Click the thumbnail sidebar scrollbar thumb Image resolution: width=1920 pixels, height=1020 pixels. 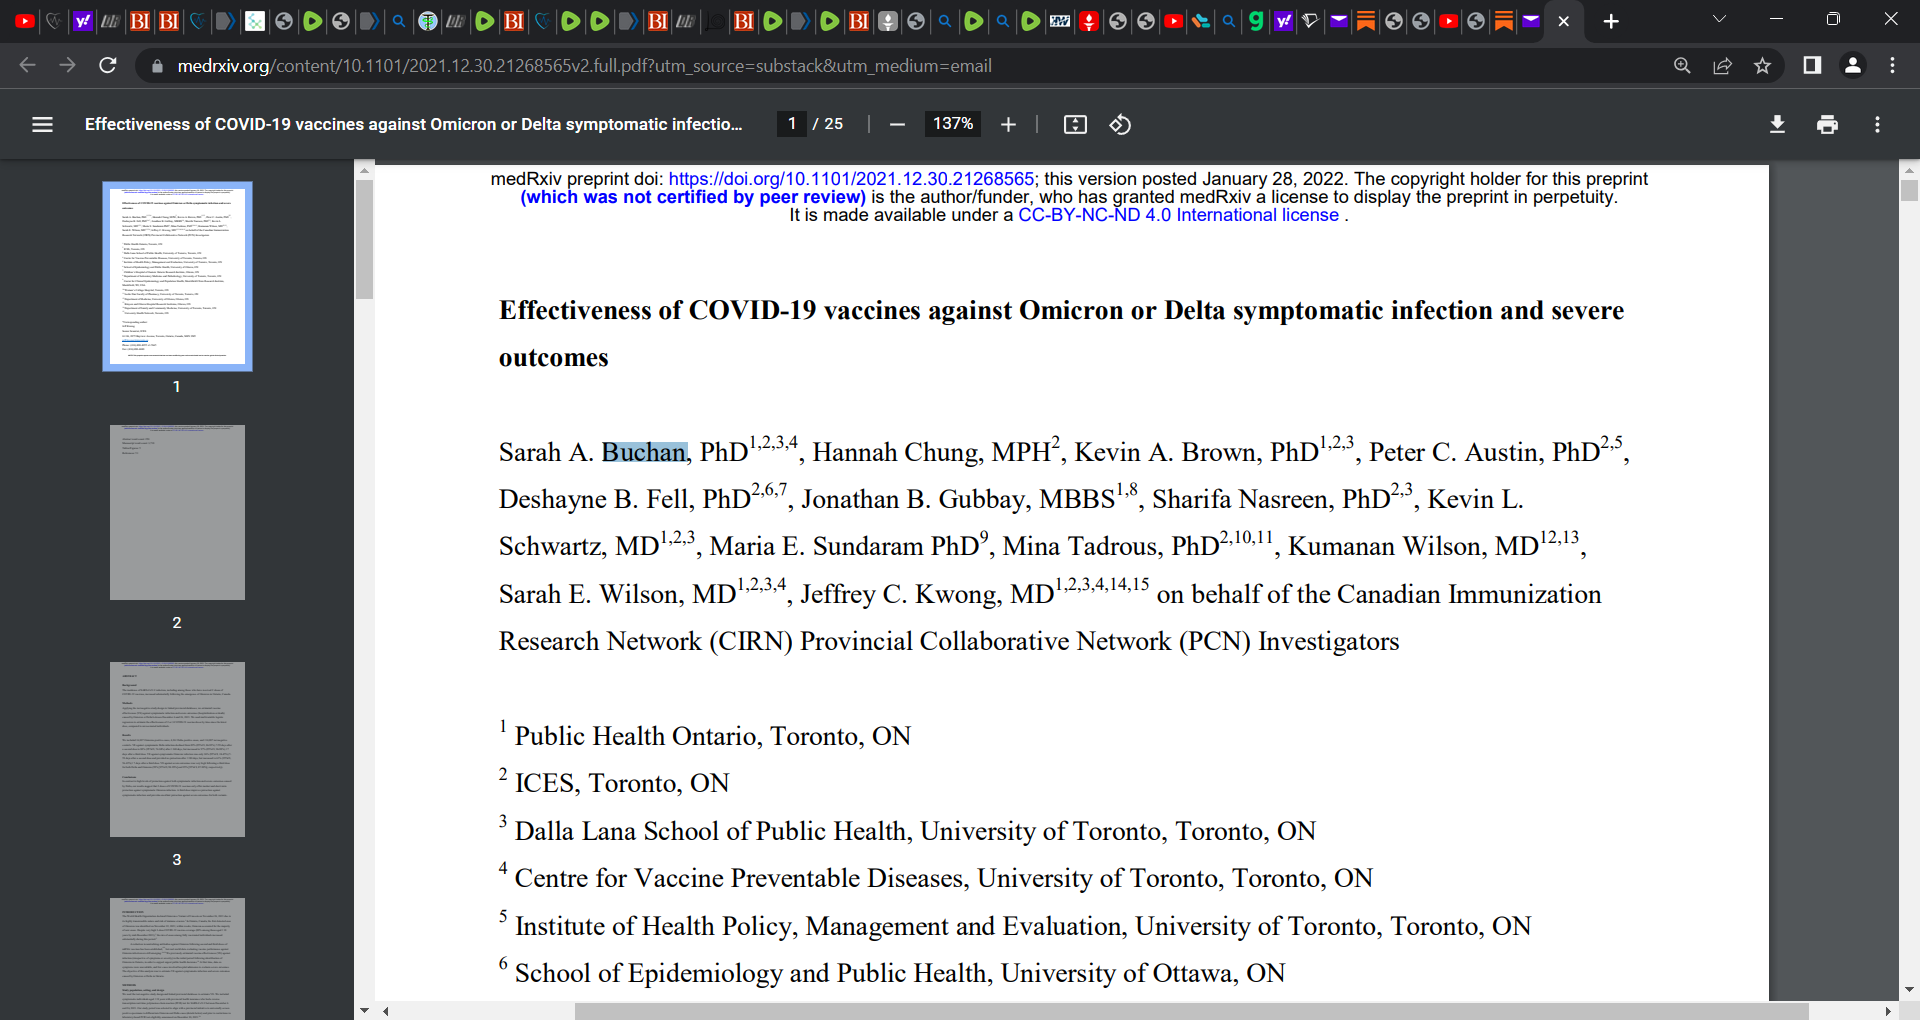point(364,238)
